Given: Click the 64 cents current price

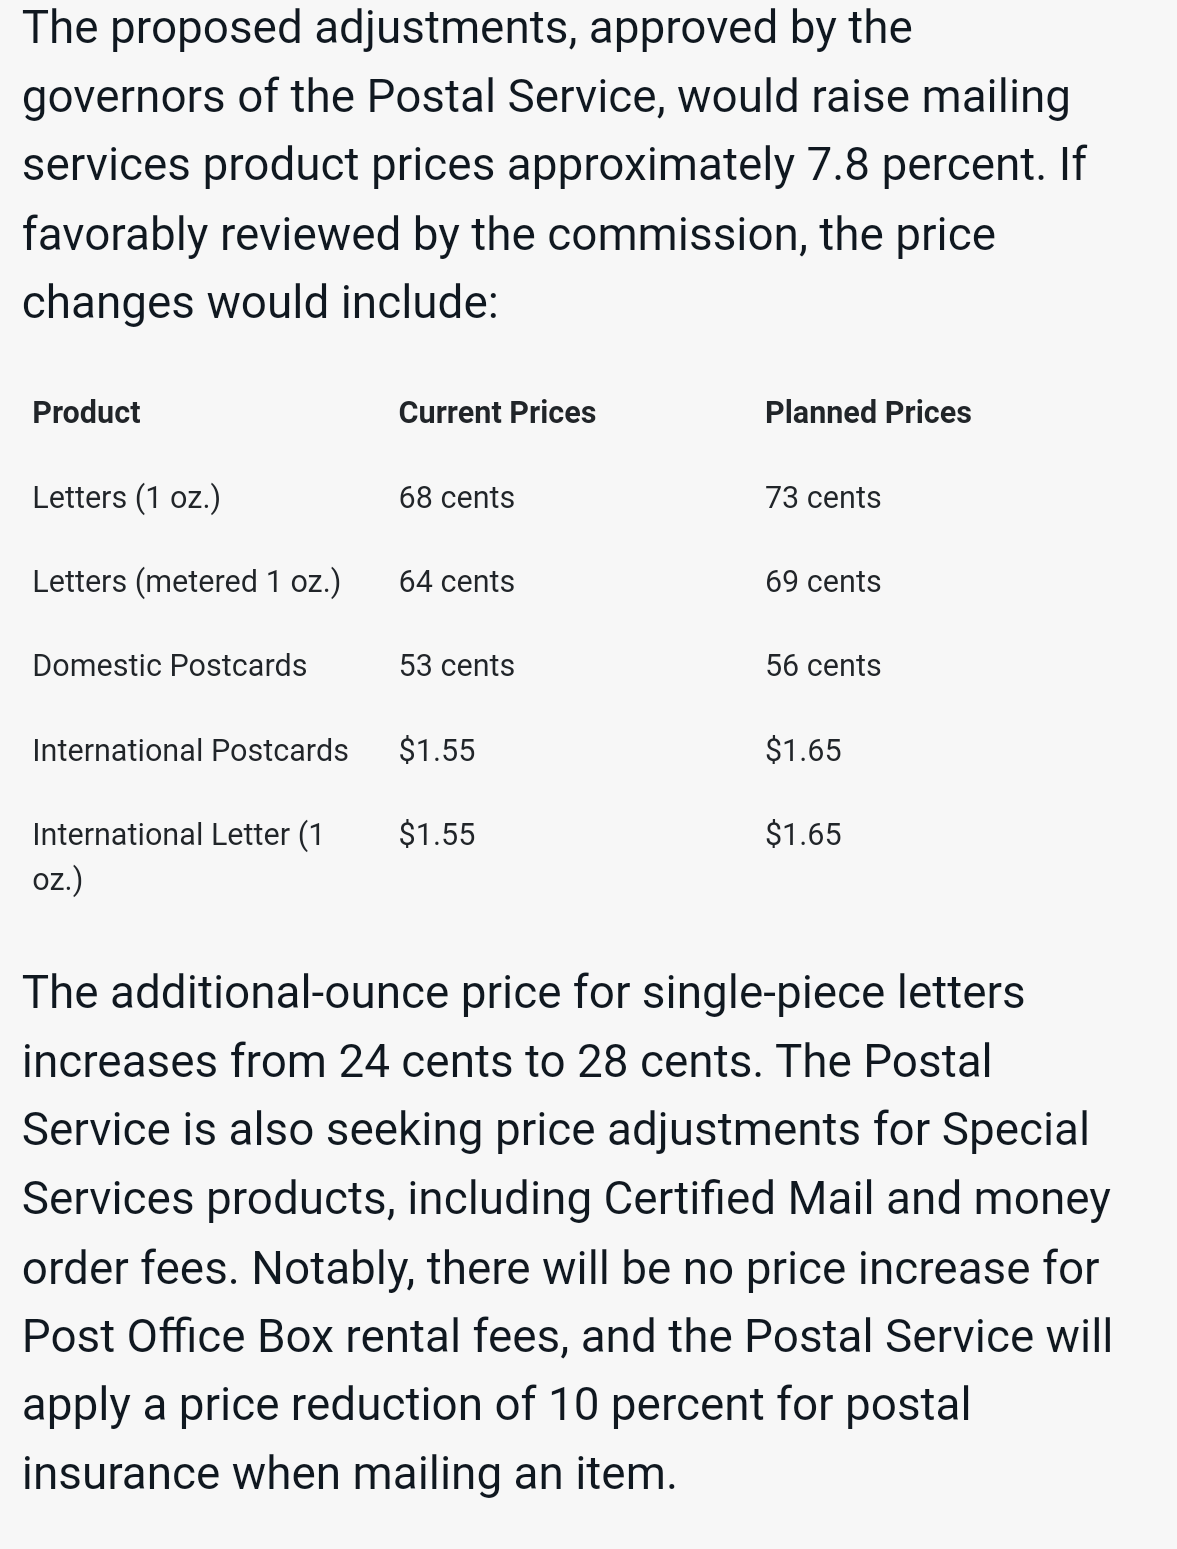Looking at the screenshot, I should click(456, 581).
